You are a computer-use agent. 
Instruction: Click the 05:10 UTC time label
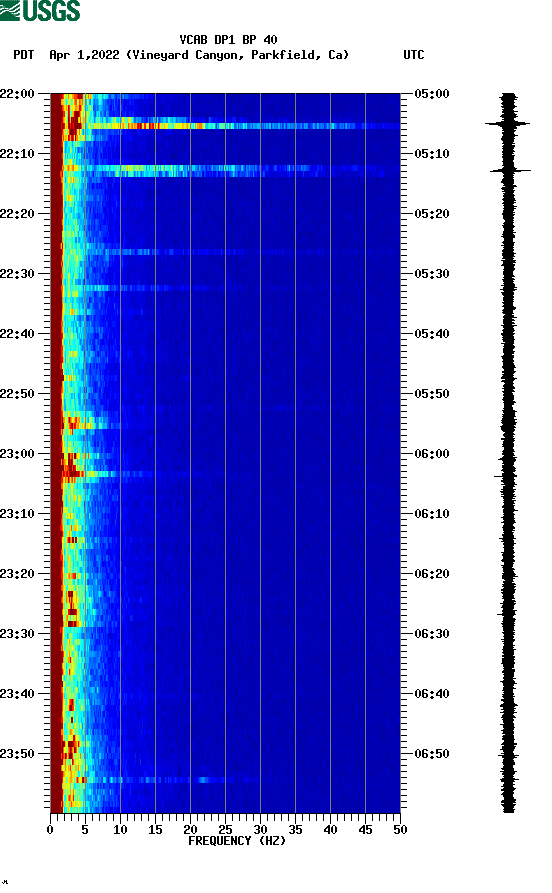coord(432,153)
